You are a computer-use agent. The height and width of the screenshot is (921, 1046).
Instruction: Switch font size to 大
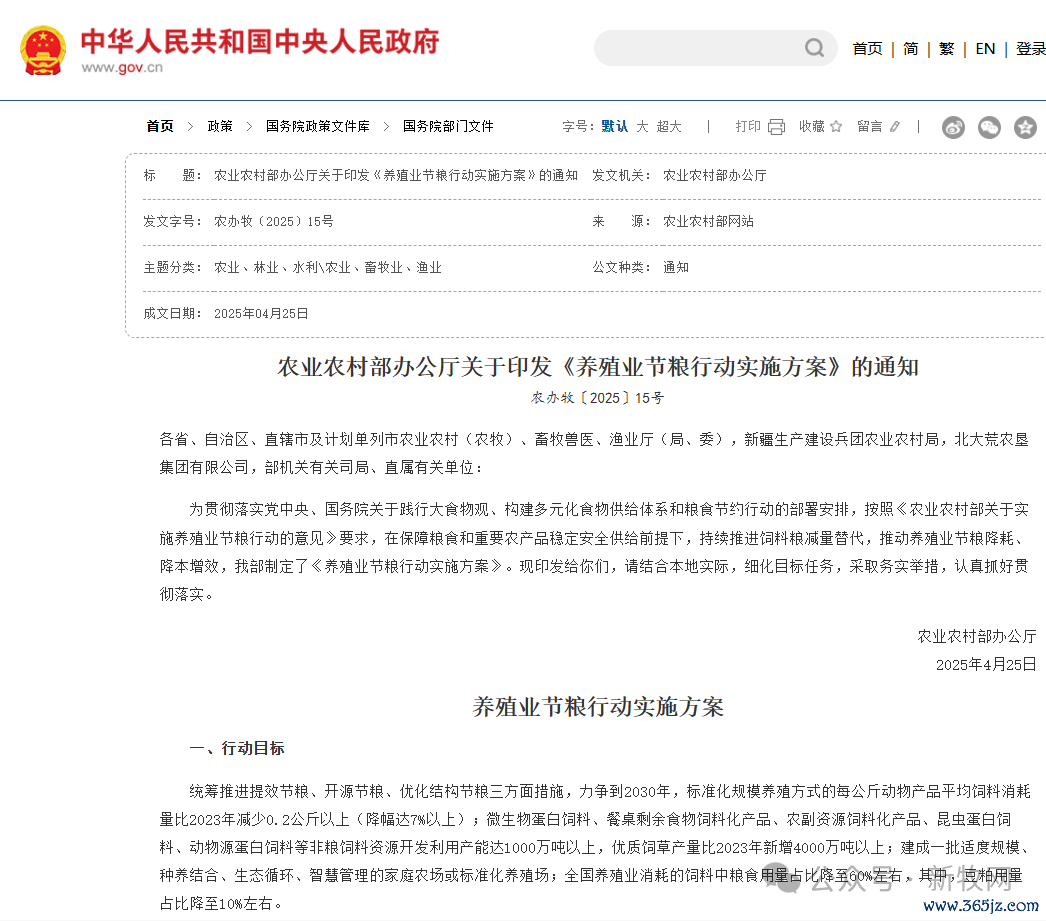pos(642,126)
